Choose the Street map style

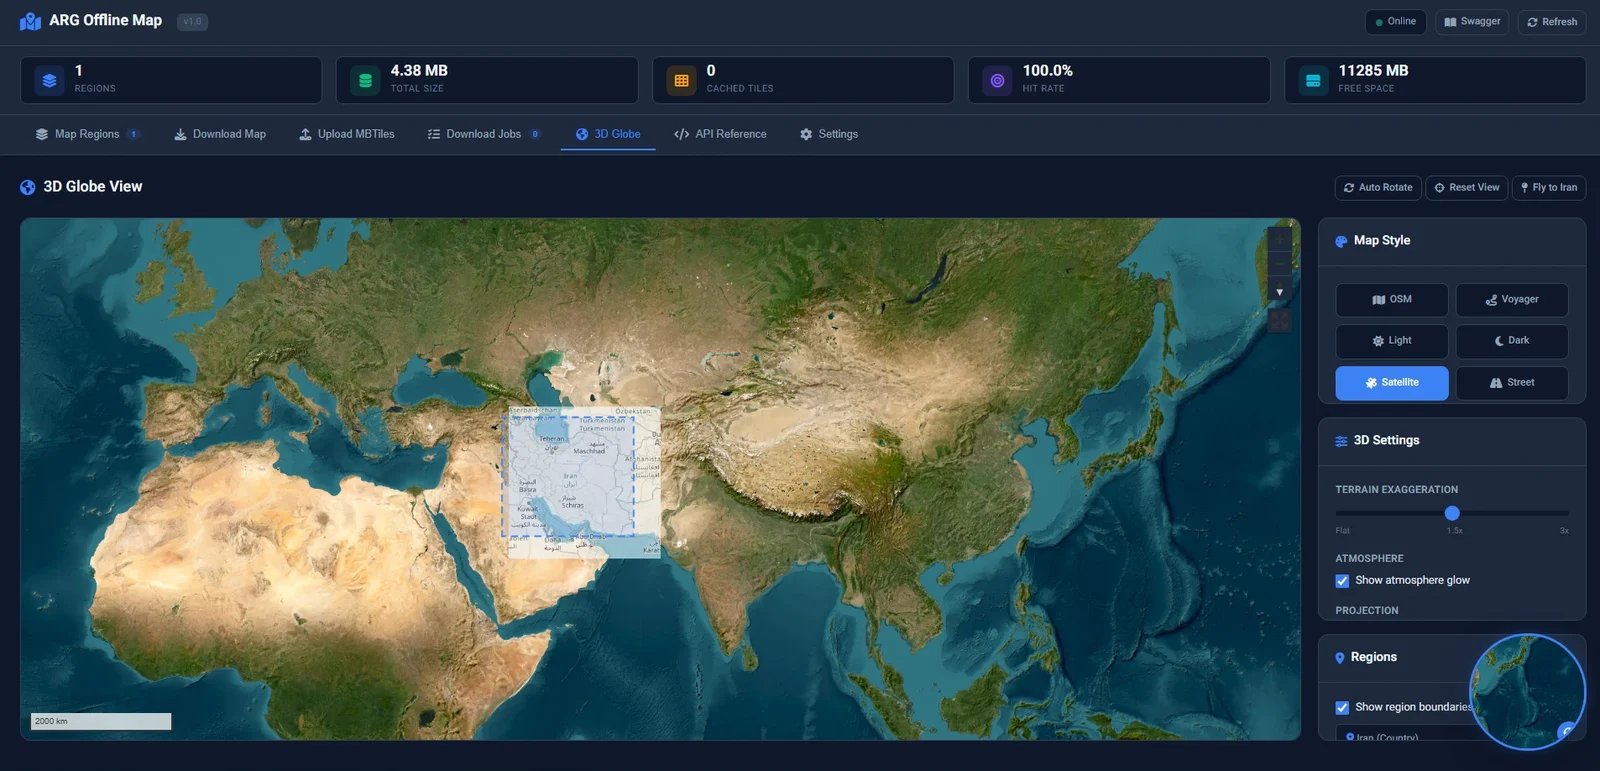(x=1512, y=383)
